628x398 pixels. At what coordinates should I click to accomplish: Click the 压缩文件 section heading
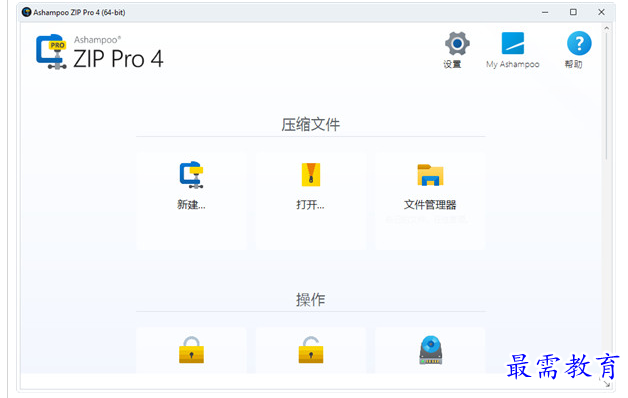coord(310,125)
